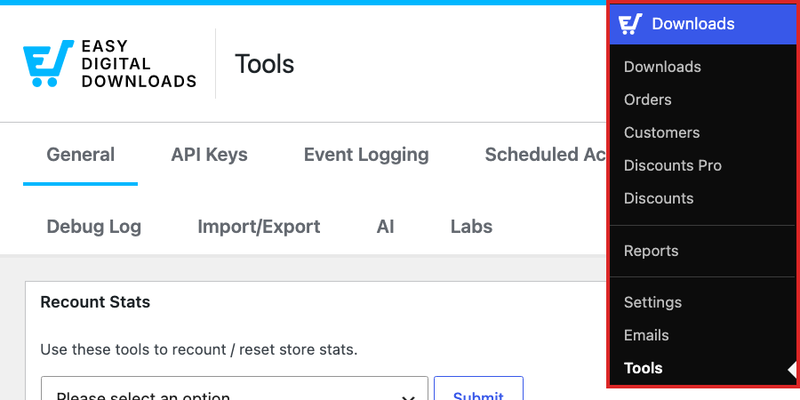Go to the Downloads submenu item
The width and height of the screenshot is (800, 400).
click(x=662, y=67)
